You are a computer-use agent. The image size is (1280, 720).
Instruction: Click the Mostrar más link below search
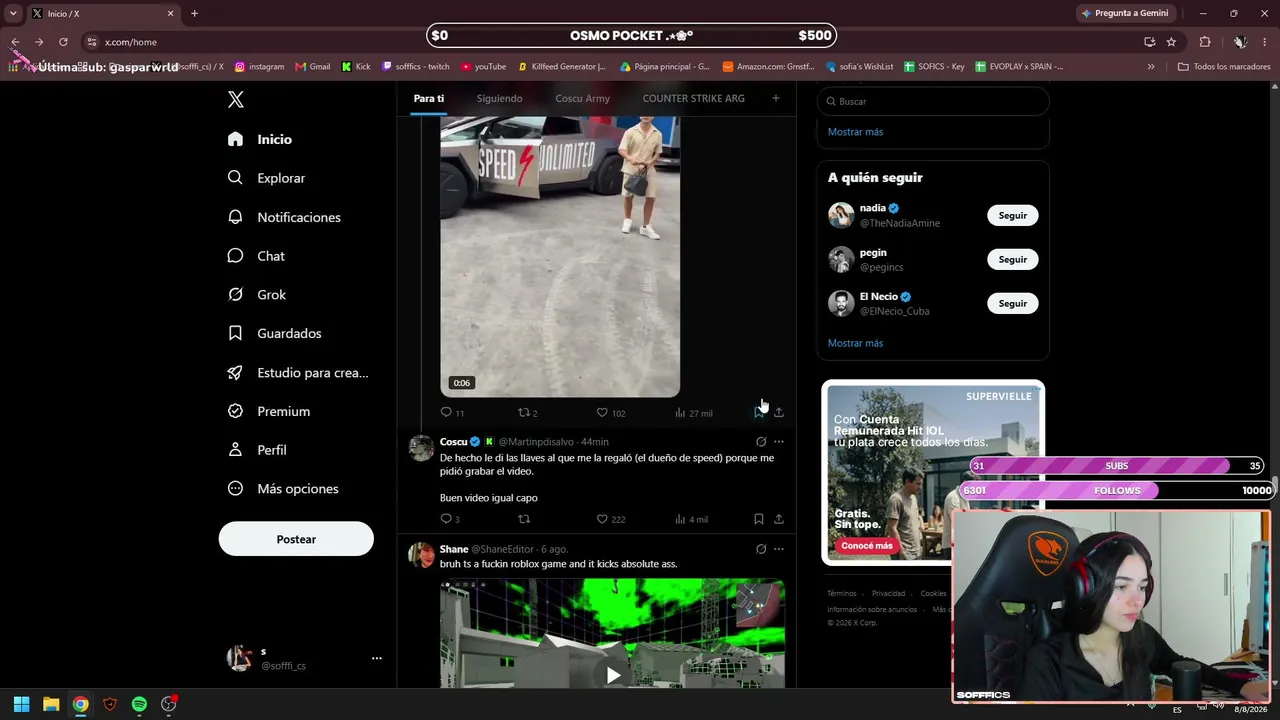tap(855, 132)
